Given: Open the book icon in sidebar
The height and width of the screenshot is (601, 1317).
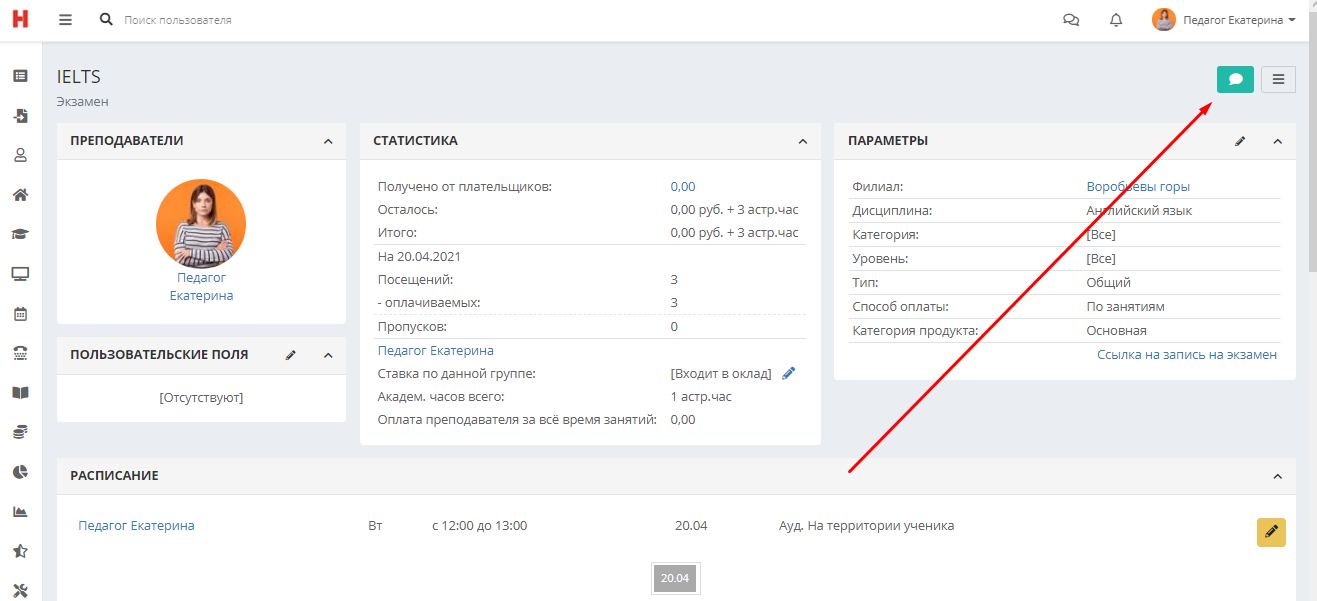Looking at the screenshot, I should (x=20, y=392).
